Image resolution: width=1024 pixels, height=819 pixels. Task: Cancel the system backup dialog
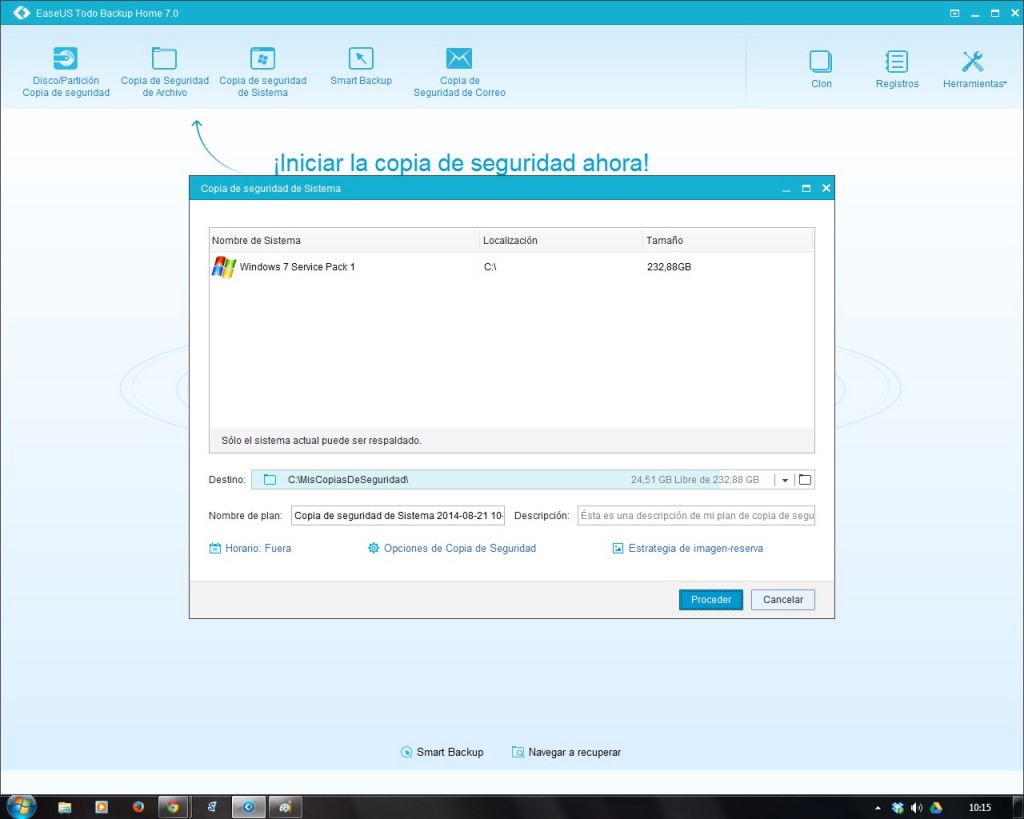pyautogui.click(x=783, y=600)
